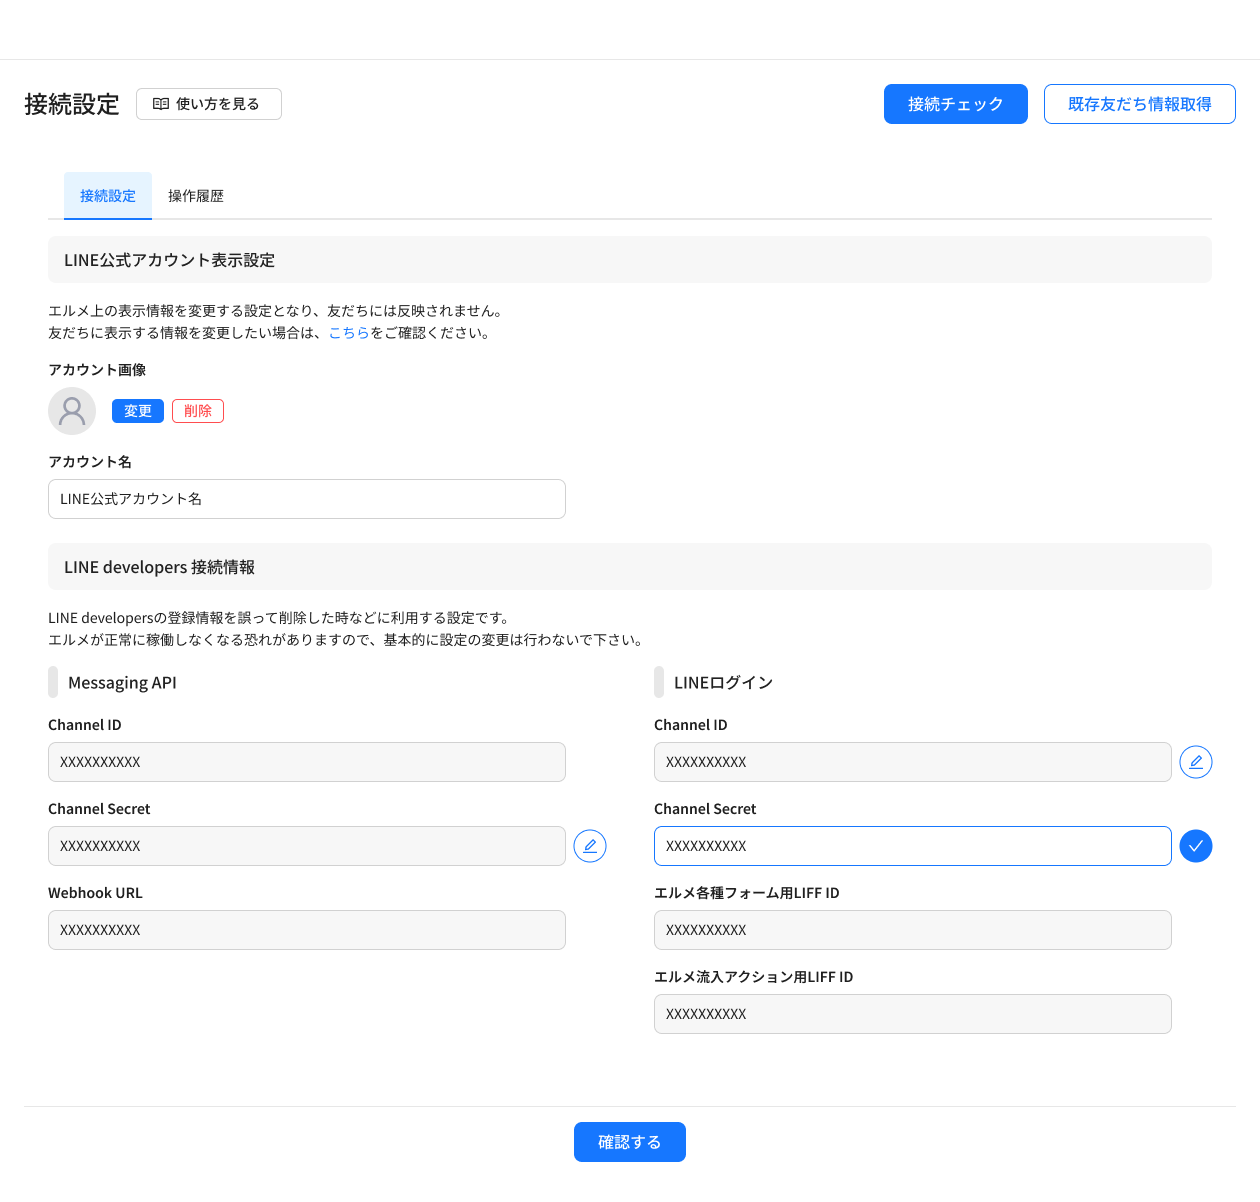Click the Webhook URL field
Image resolution: width=1260 pixels, height=1202 pixels.
coord(307,930)
